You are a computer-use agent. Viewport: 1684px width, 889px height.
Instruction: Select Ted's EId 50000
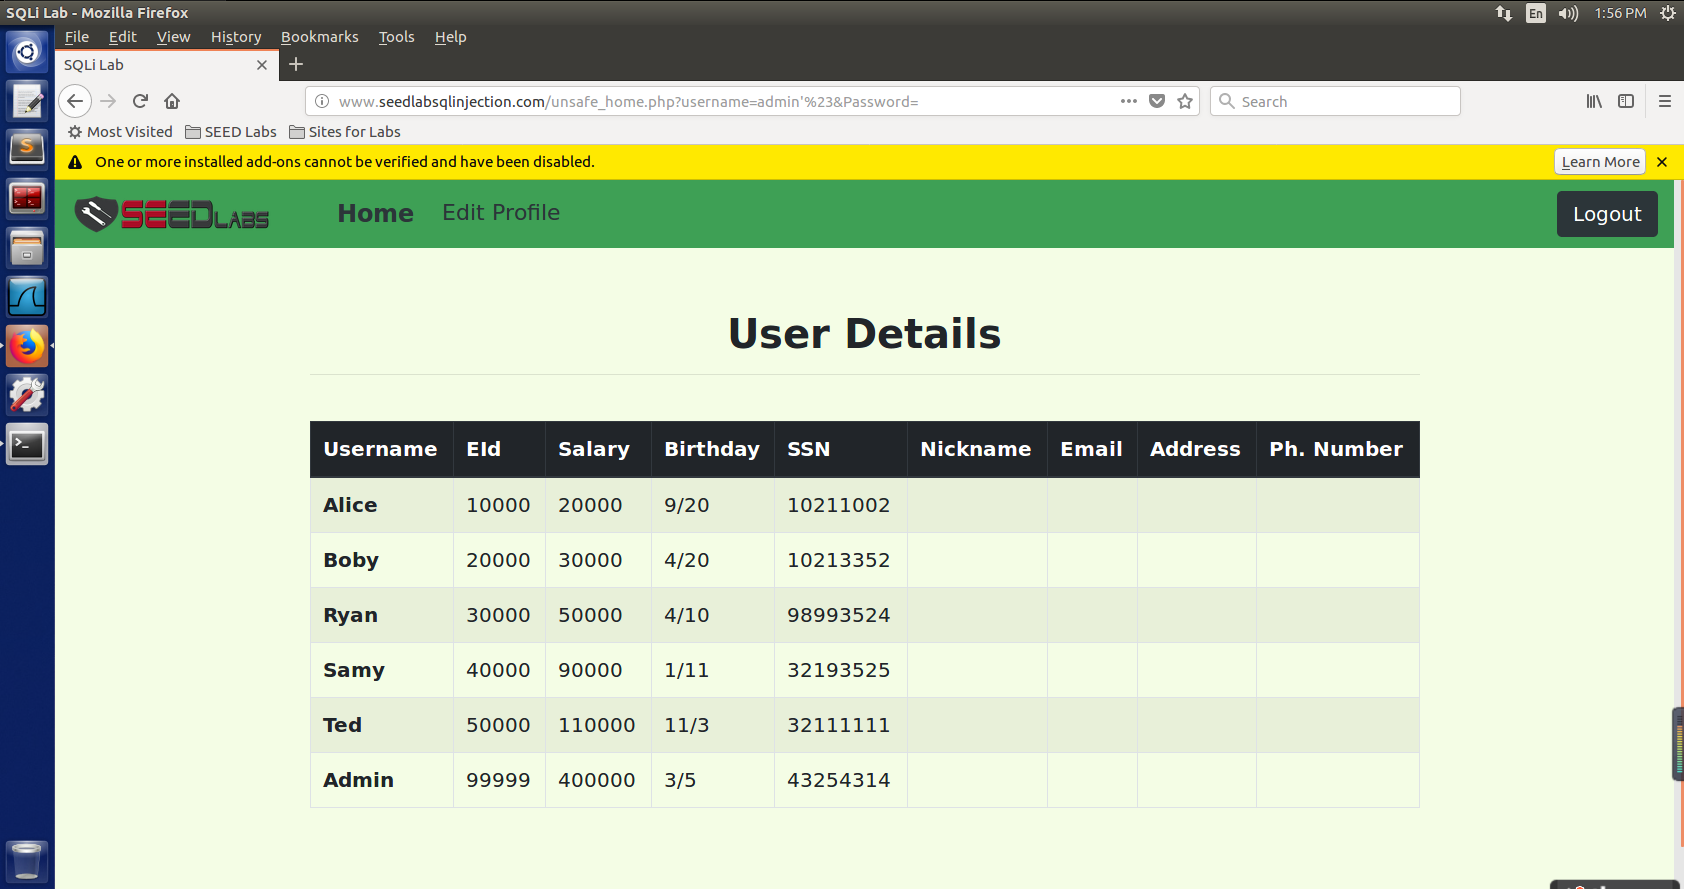[x=498, y=725]
